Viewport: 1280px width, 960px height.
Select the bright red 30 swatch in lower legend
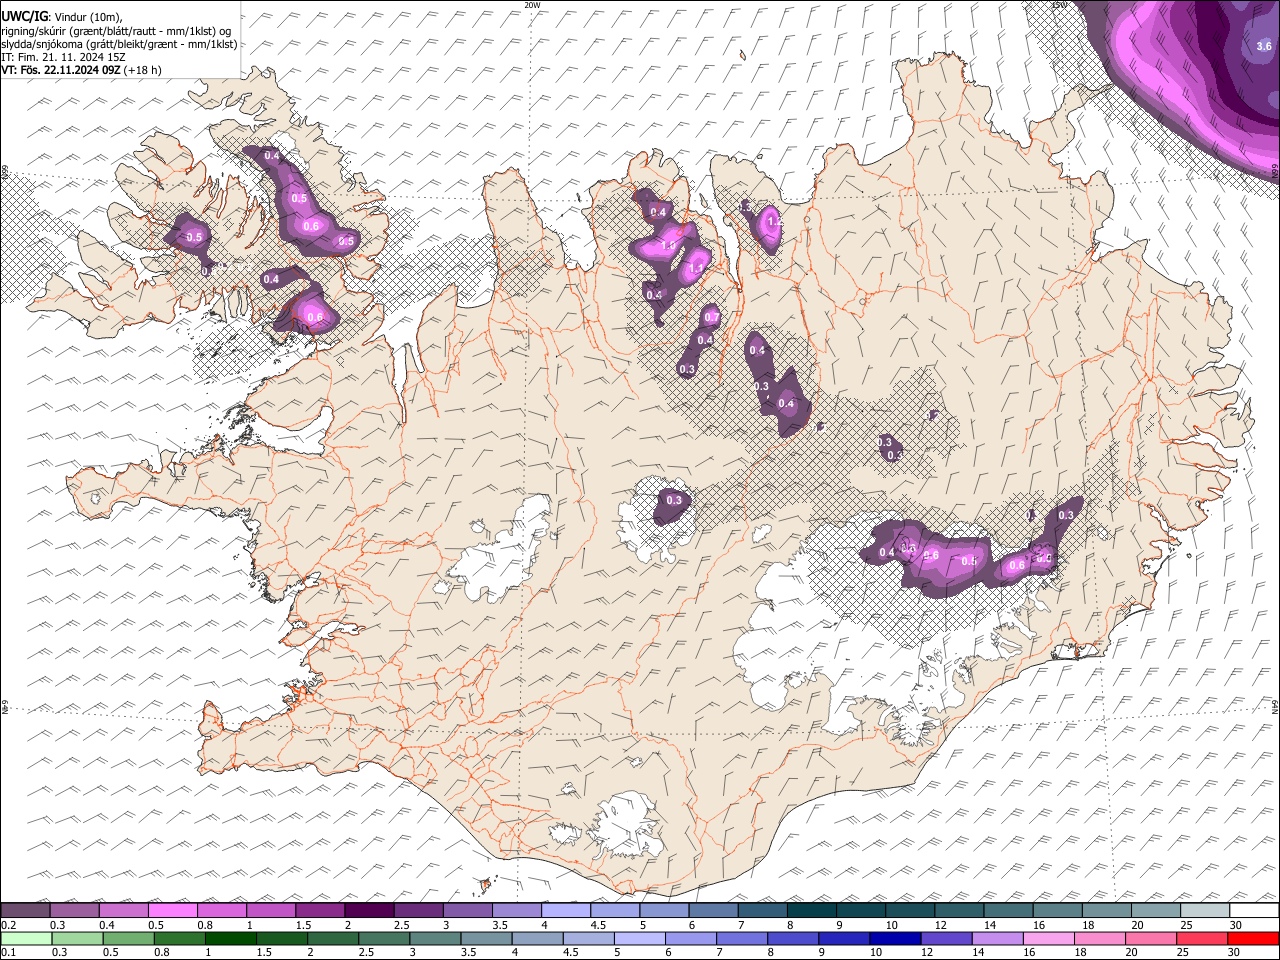[1253, 938]
